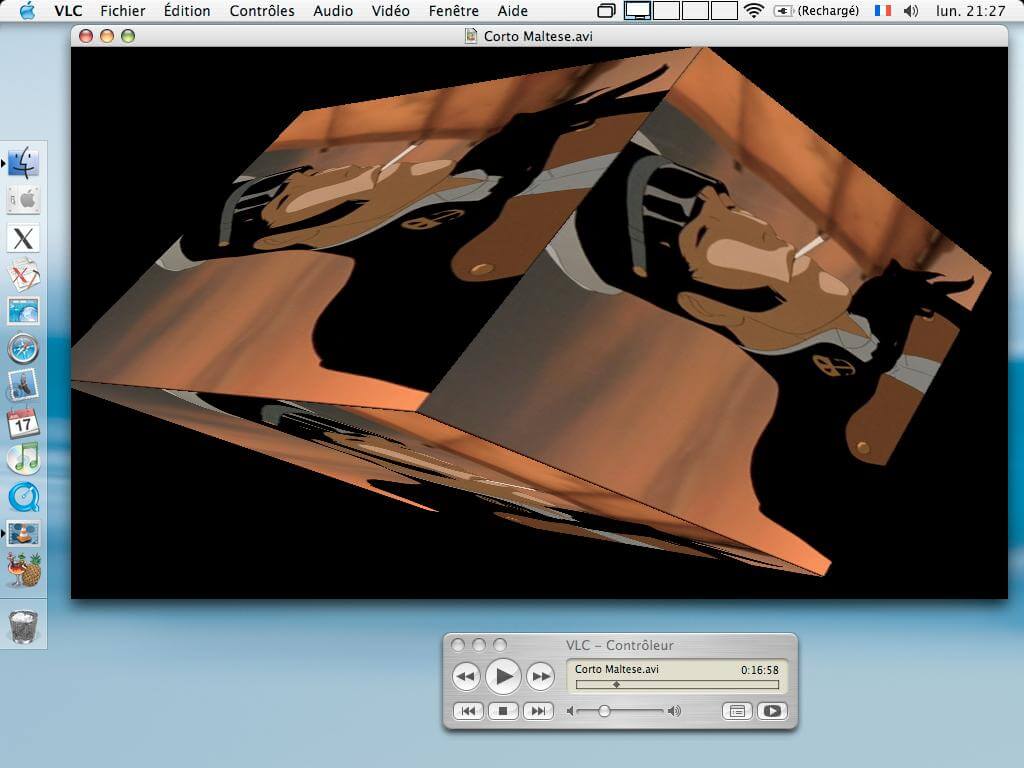Image resolution: width=1024 pixels, height=768 pixels.
Task: Open iTunes from the Dock
Action: [22, 459]
